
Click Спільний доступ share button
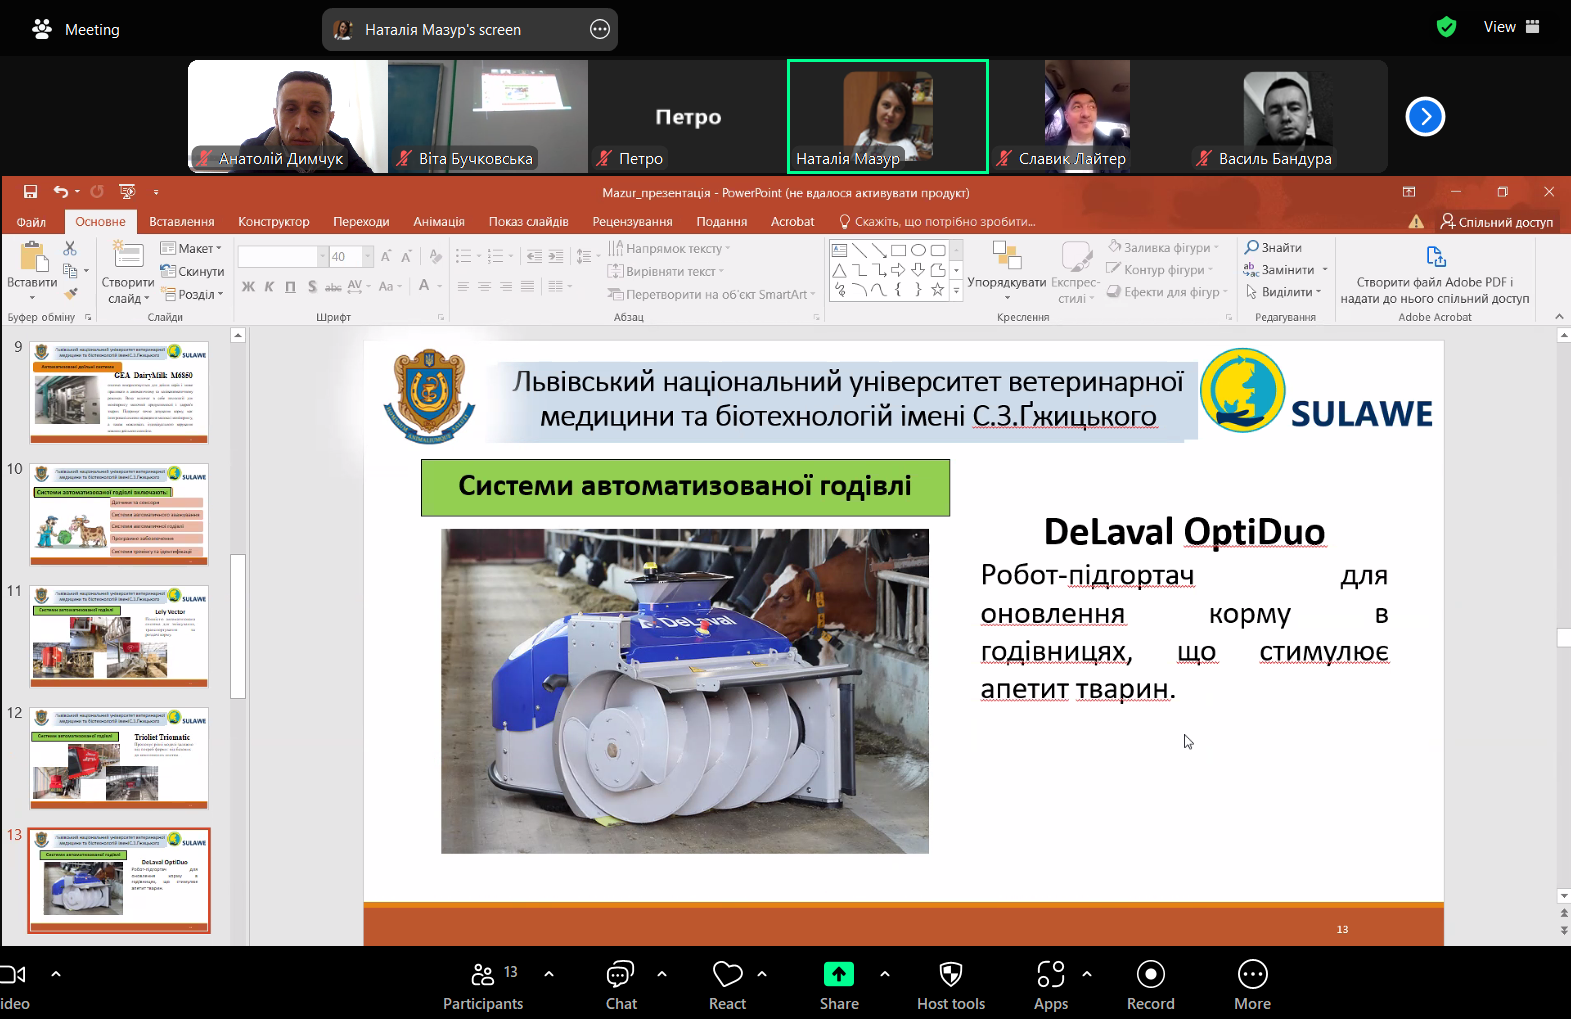tap(1496, 222)
